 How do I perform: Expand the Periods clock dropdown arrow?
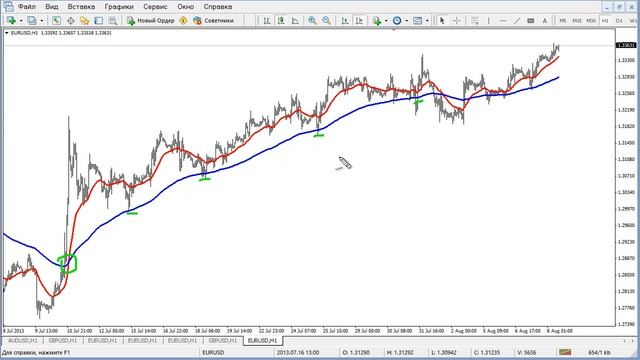tap(407, 21)
